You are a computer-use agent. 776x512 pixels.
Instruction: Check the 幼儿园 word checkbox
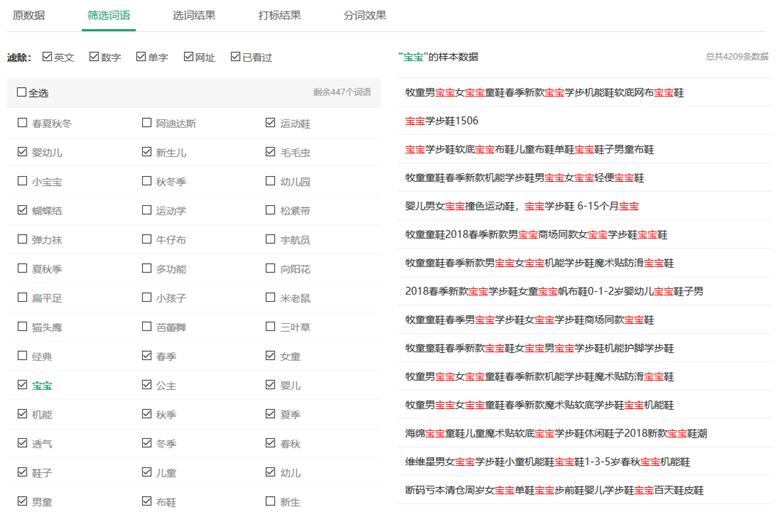coord(270,181)
